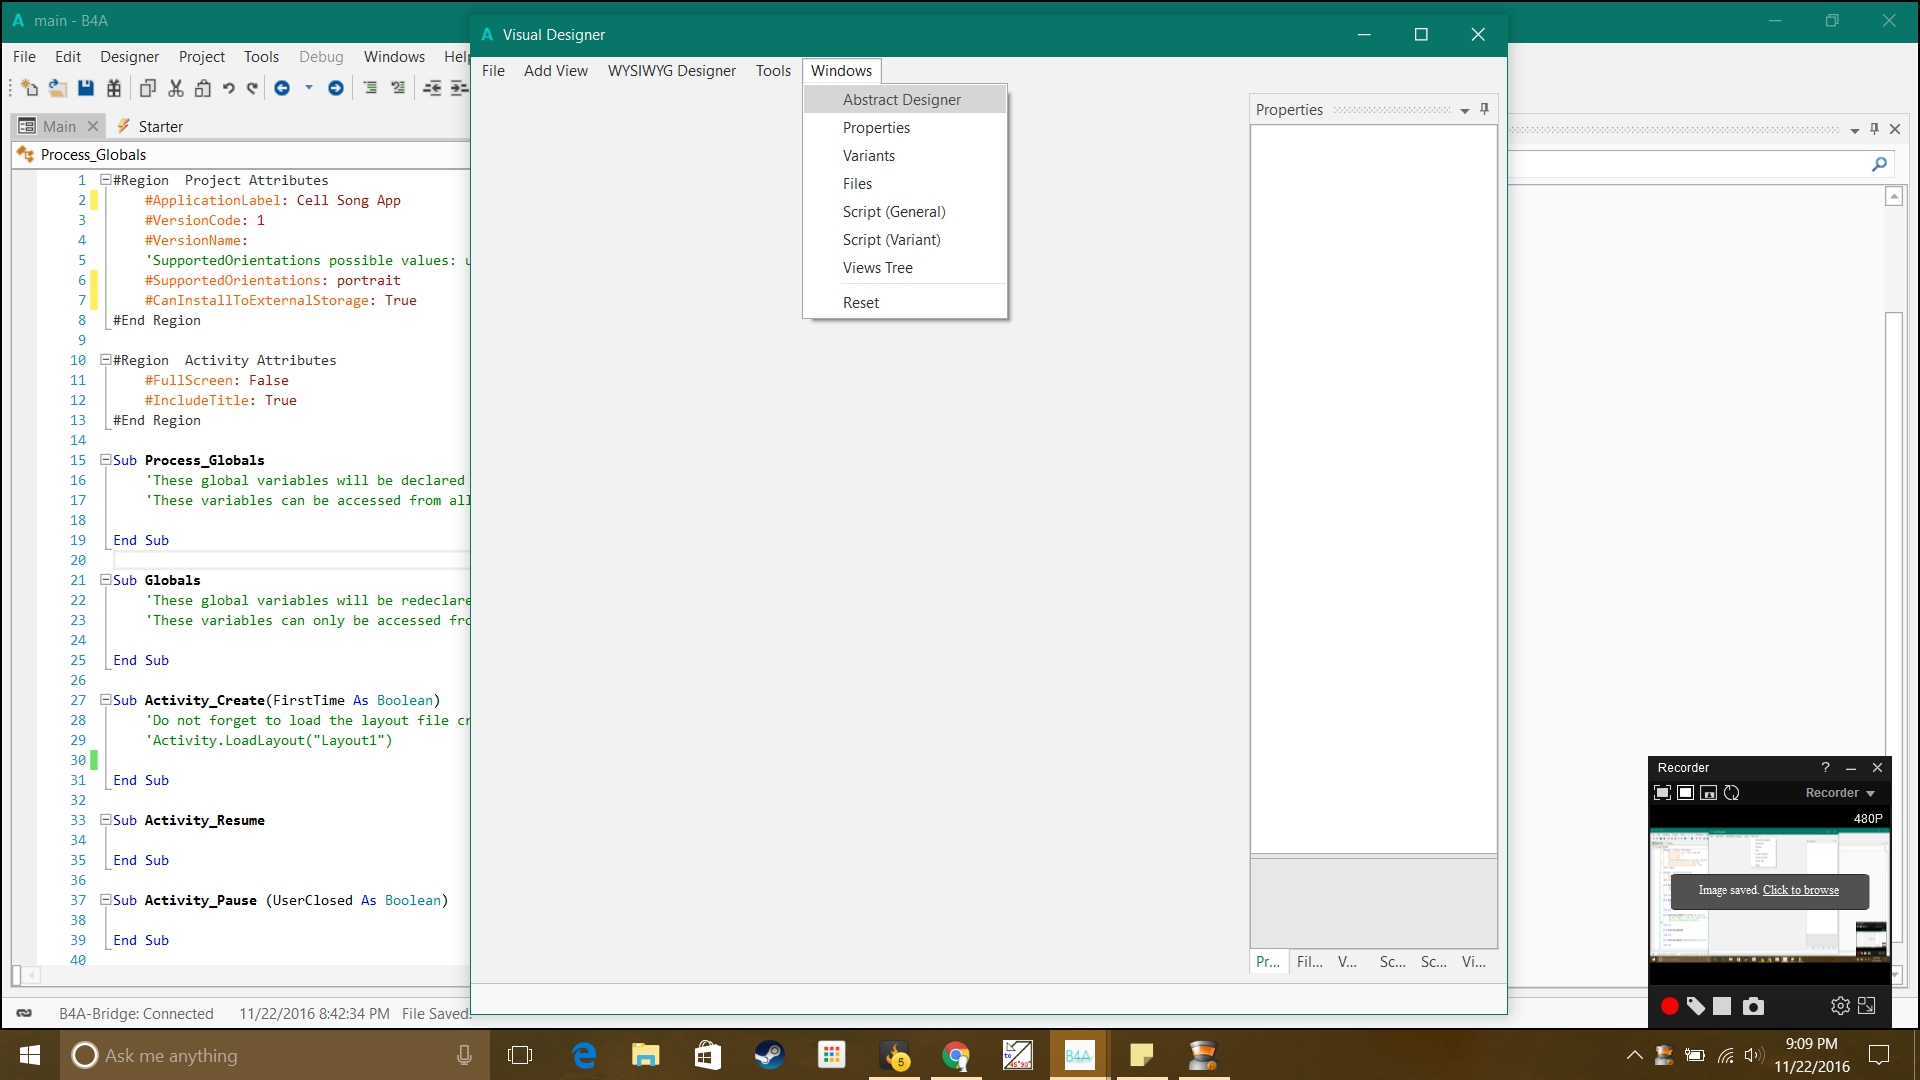Click the search magnifier icon near the search box
Screen dimensions: 1920x1080
pos(1879,163)
